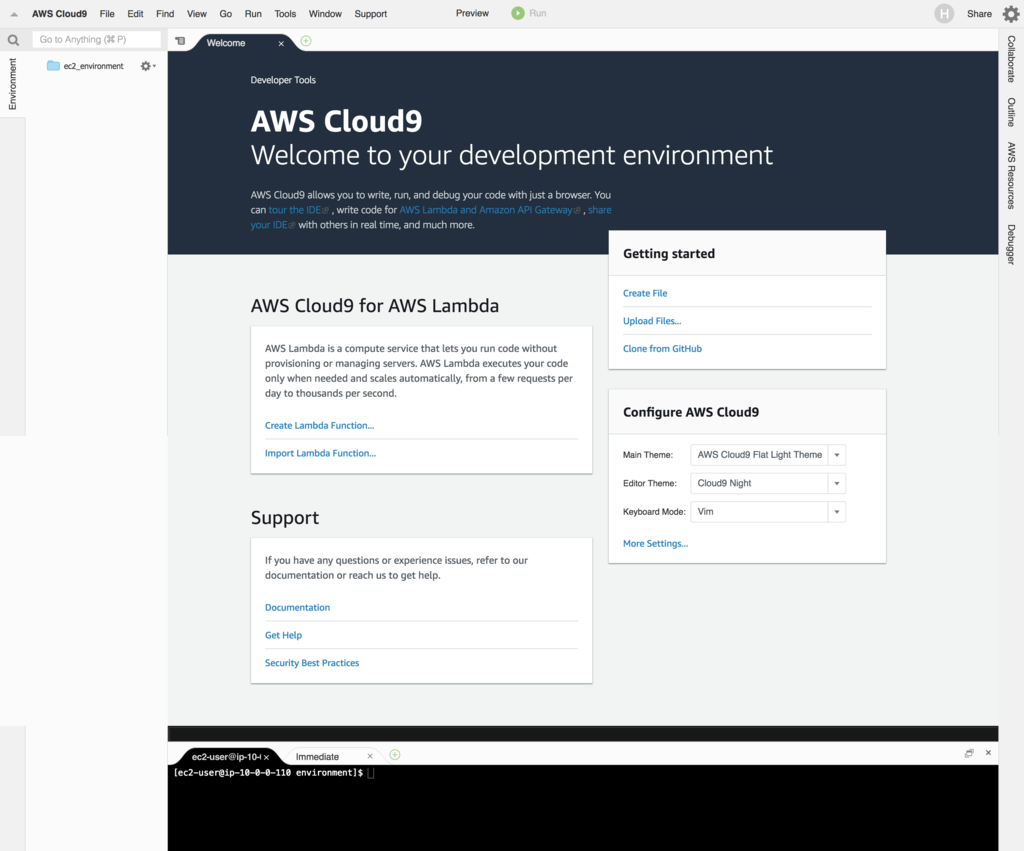Open the Go menu

(x=225, y=14)
